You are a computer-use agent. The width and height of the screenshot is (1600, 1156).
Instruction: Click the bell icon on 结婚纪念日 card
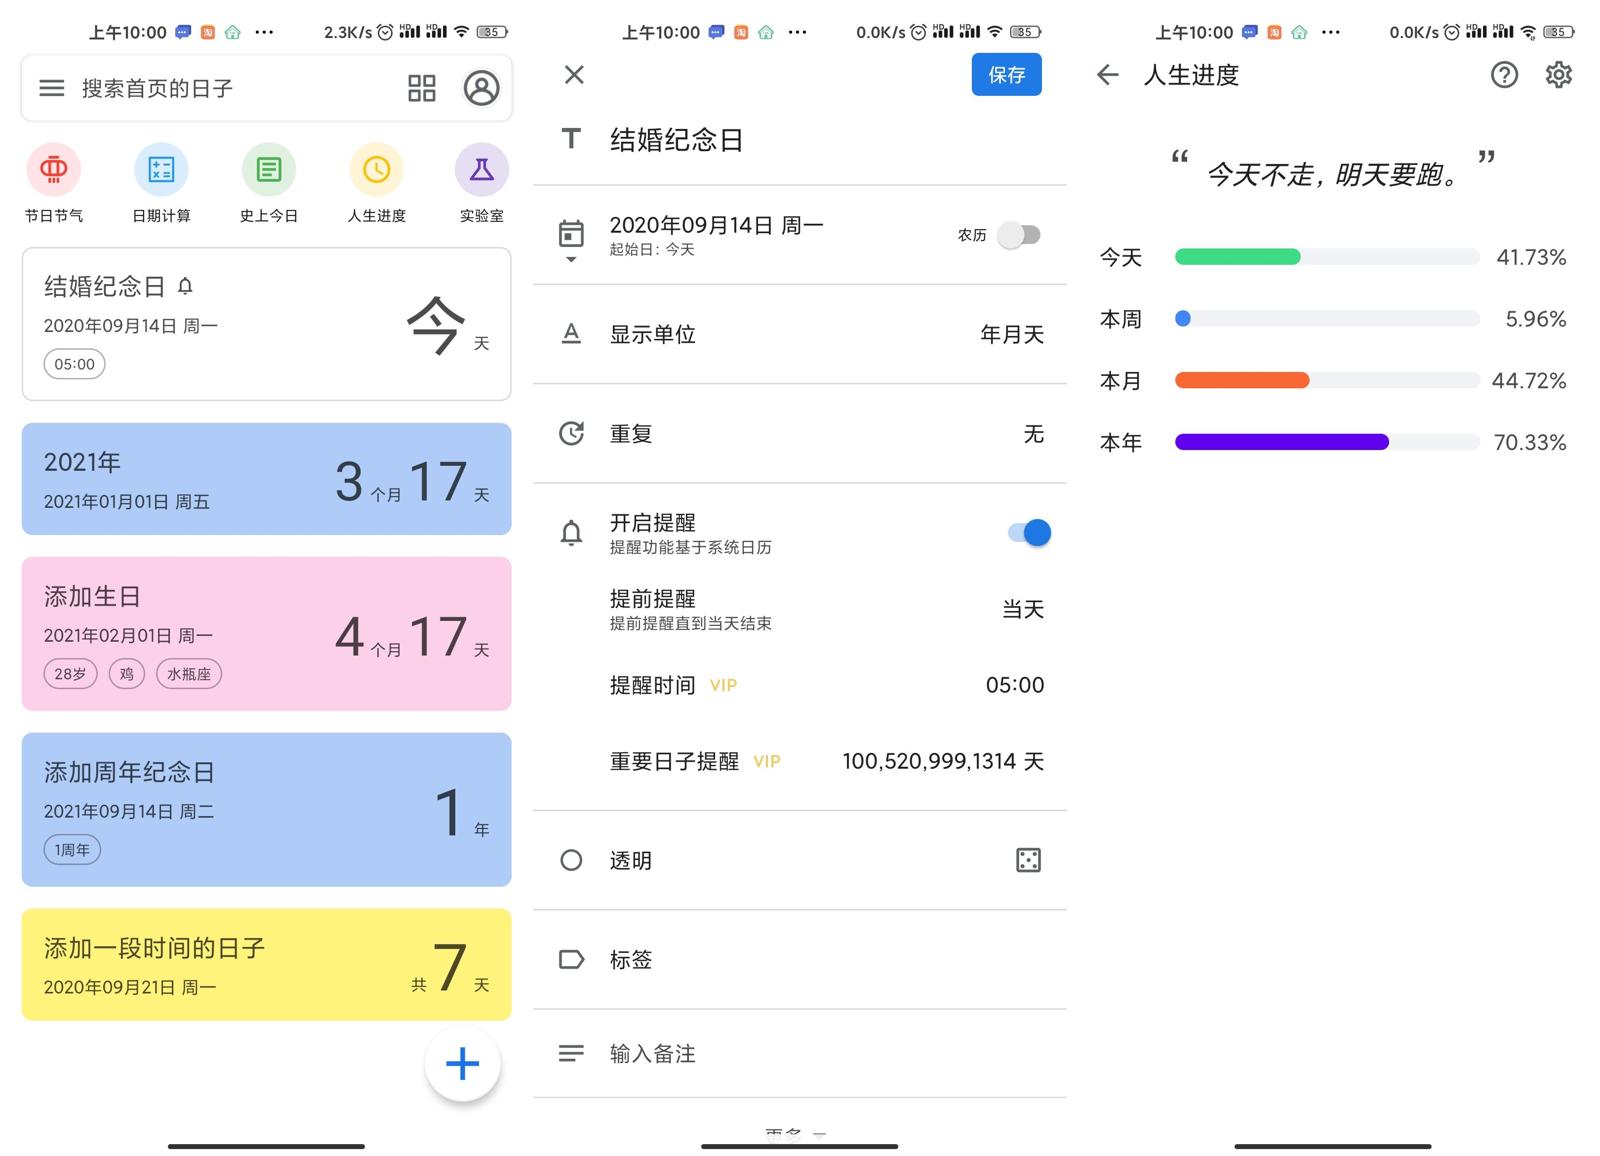click(x=185, y=286)
